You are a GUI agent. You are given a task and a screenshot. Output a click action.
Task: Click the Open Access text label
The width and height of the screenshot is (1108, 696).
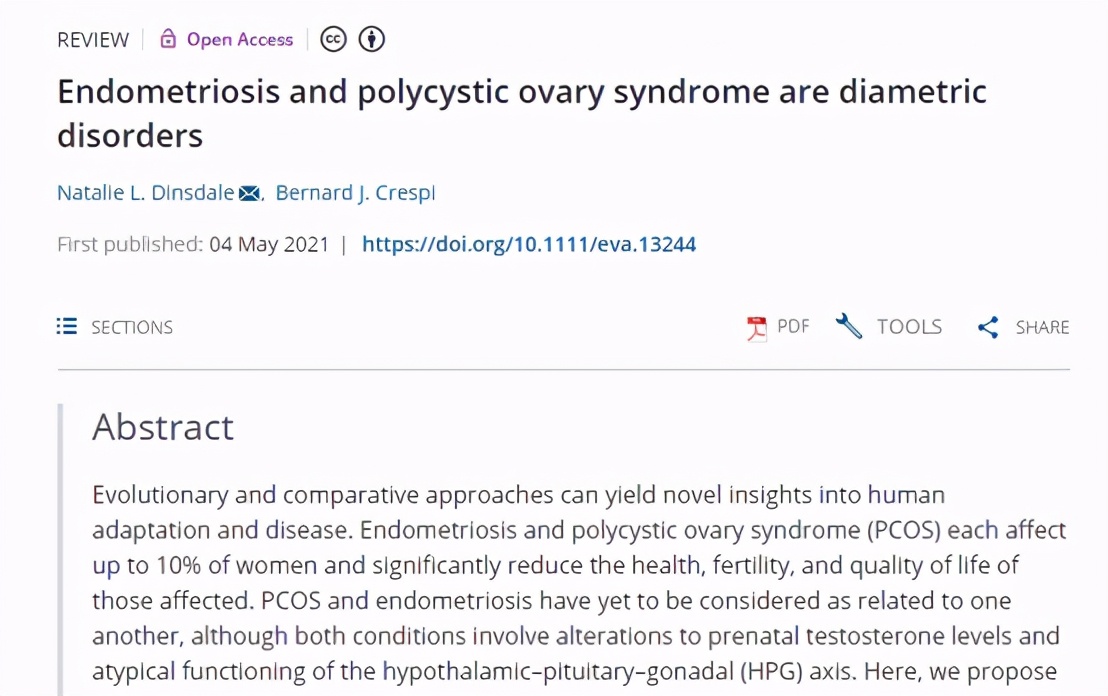click(x=240, y=40)
